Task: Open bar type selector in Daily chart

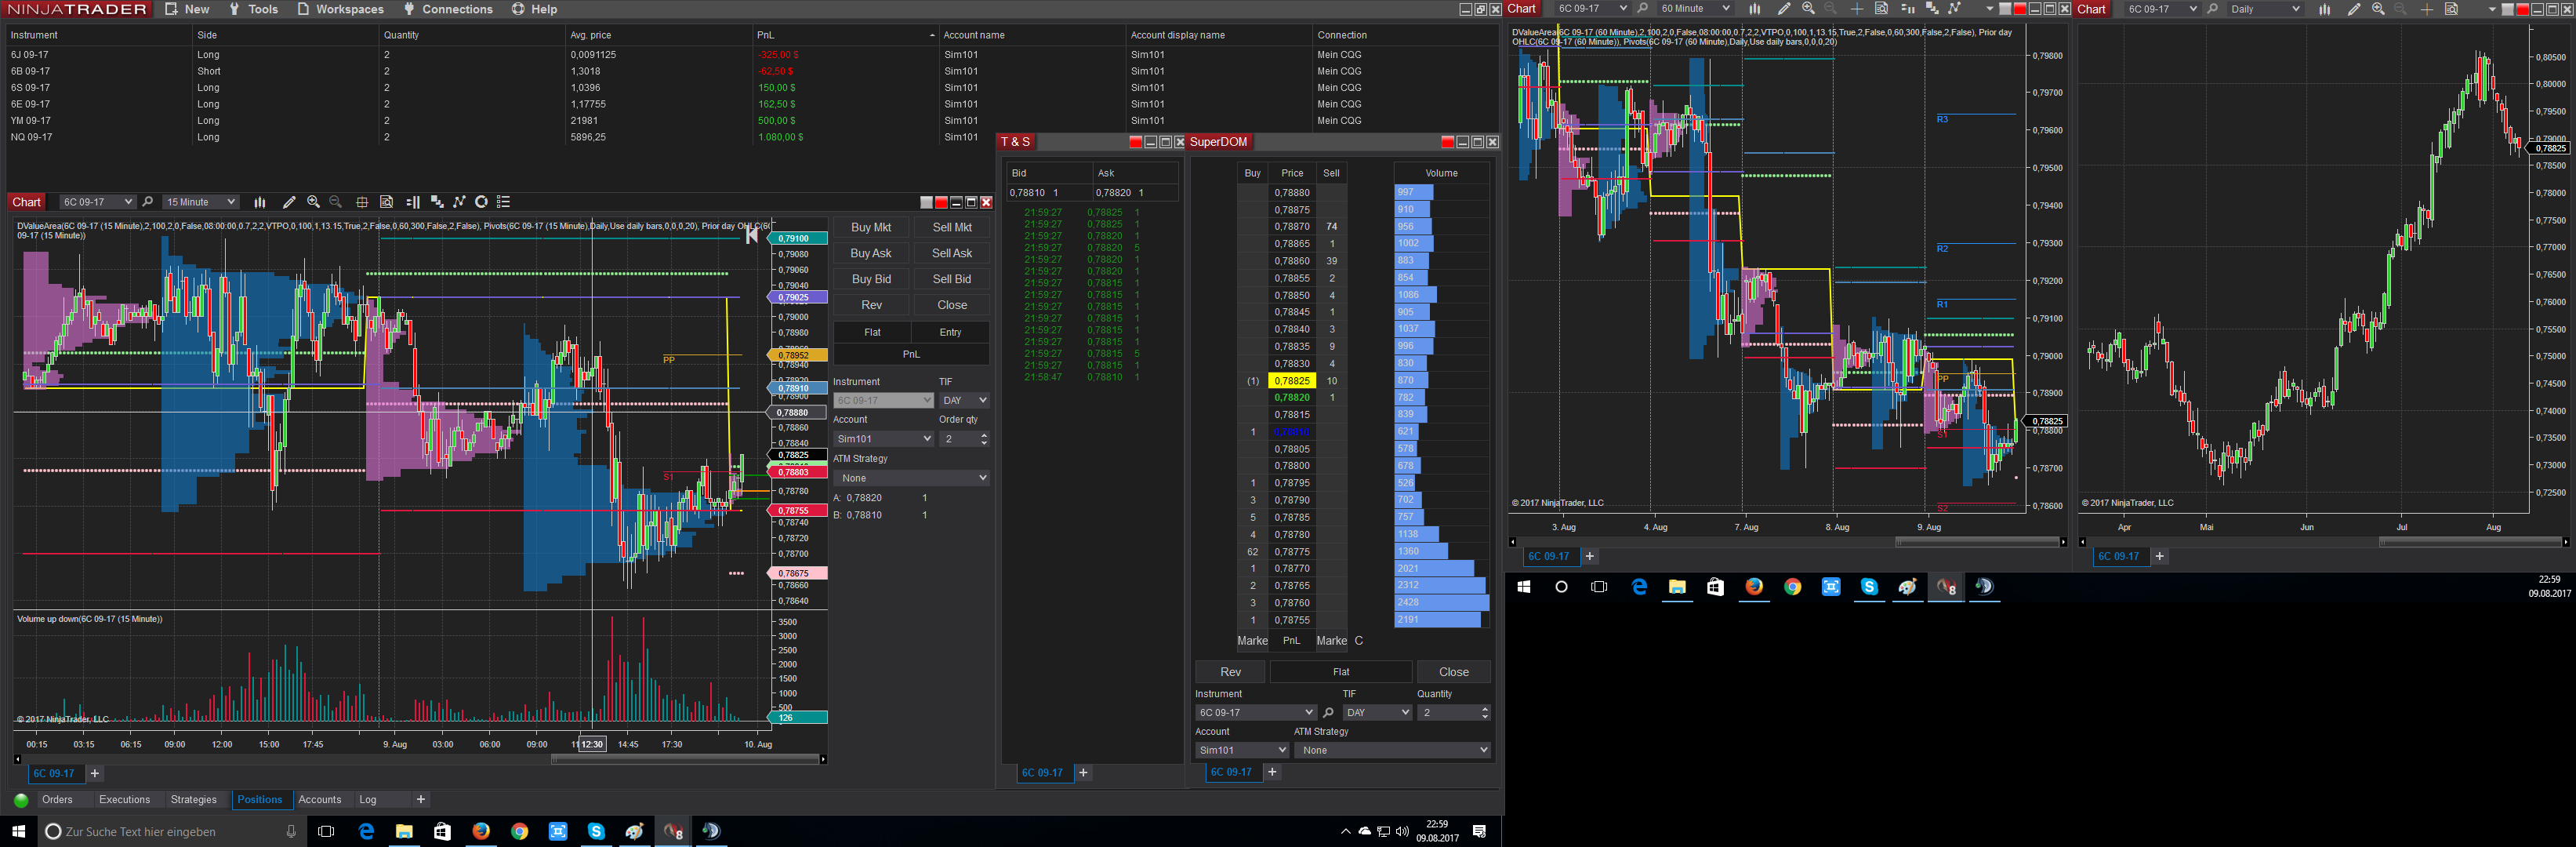Action: click(2324, 9)
